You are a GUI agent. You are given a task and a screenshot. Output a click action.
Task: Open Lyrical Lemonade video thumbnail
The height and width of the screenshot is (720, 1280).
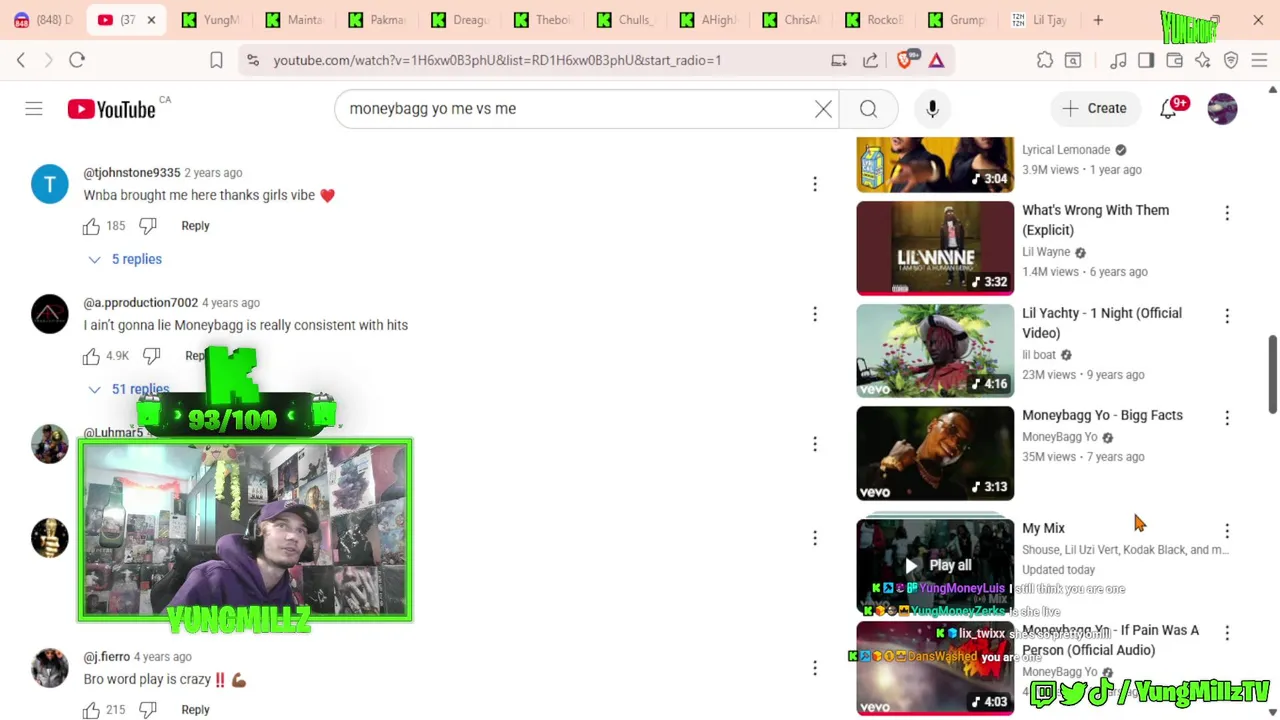[935, 164]
